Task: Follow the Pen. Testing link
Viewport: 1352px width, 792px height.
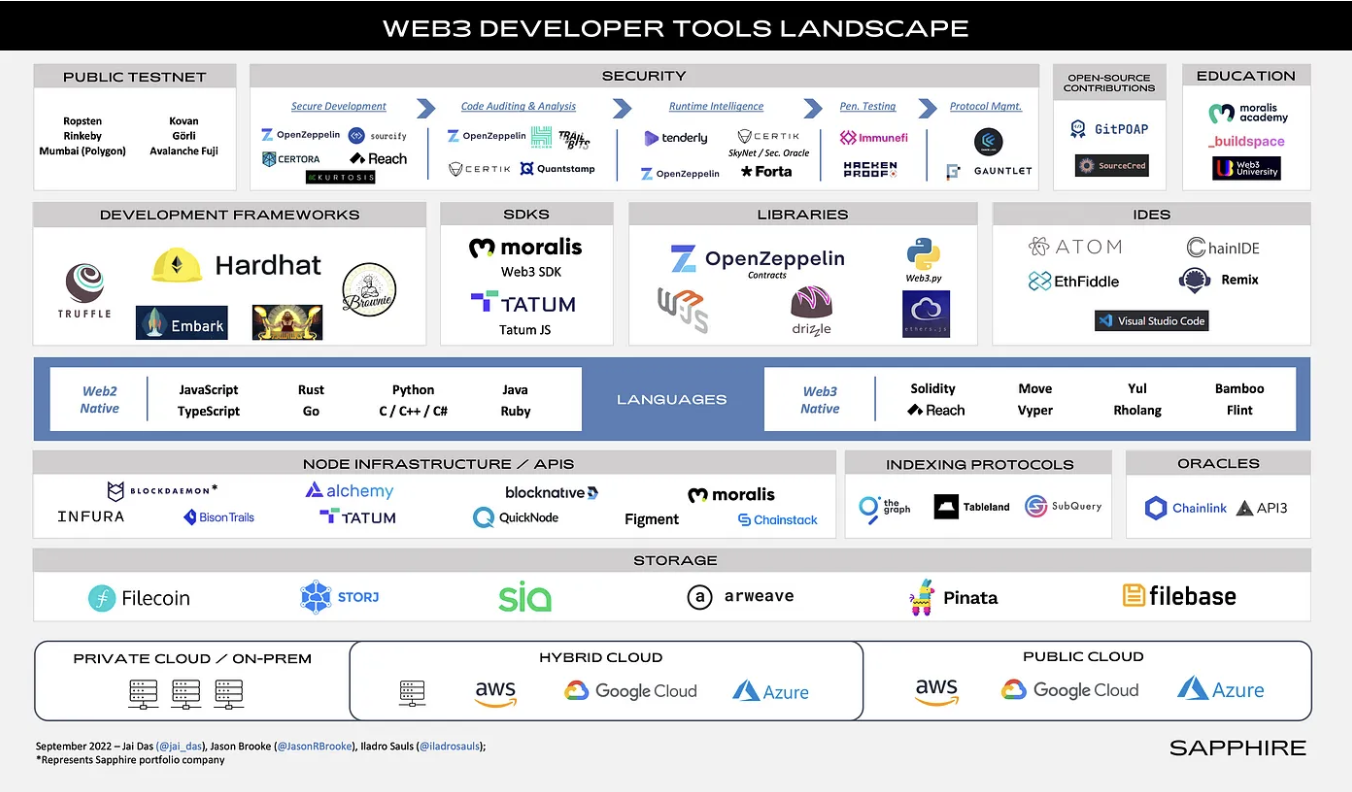Action: click(x=868, y=106)
